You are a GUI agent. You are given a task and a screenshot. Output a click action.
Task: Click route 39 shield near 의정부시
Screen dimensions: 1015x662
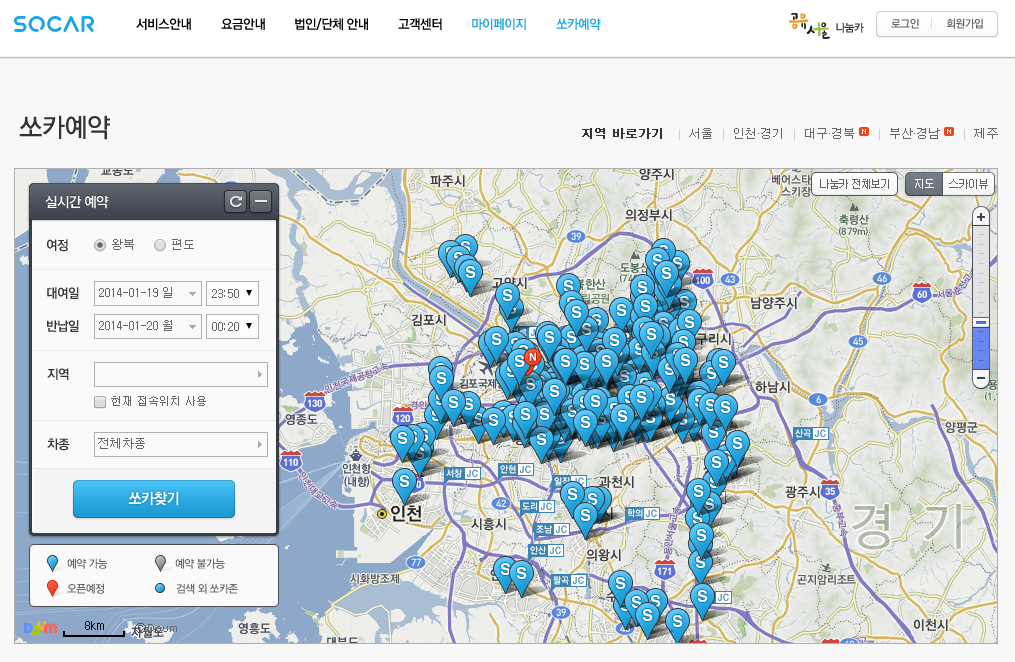pyautogui.click(x=576, y=236)
